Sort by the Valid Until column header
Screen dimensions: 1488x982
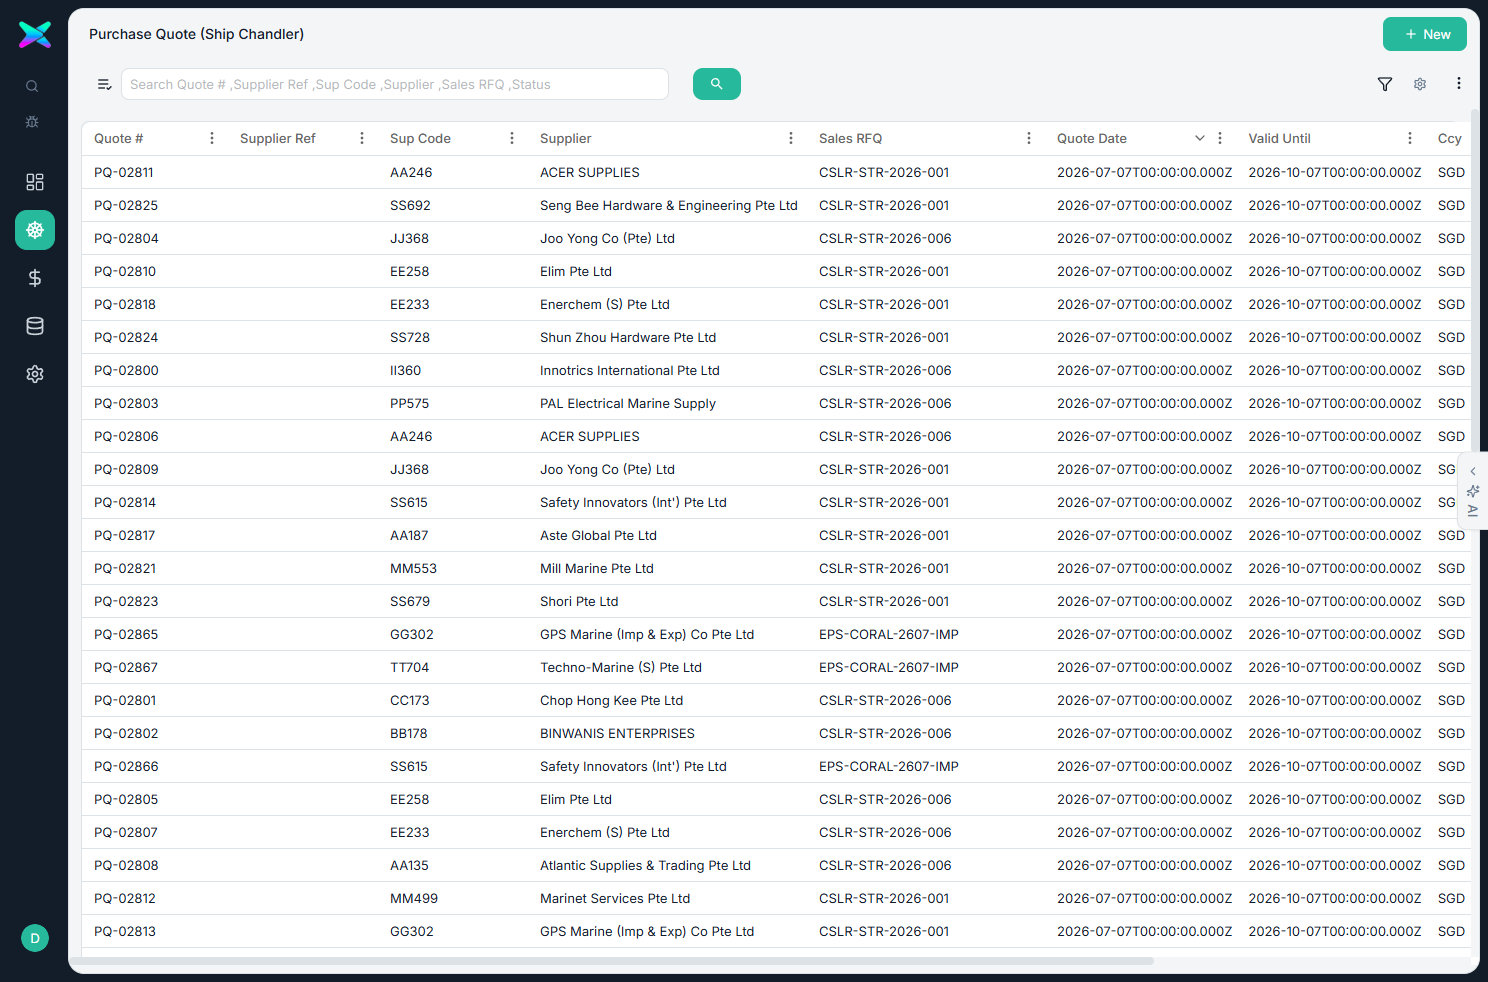(x=1279, y=138)
